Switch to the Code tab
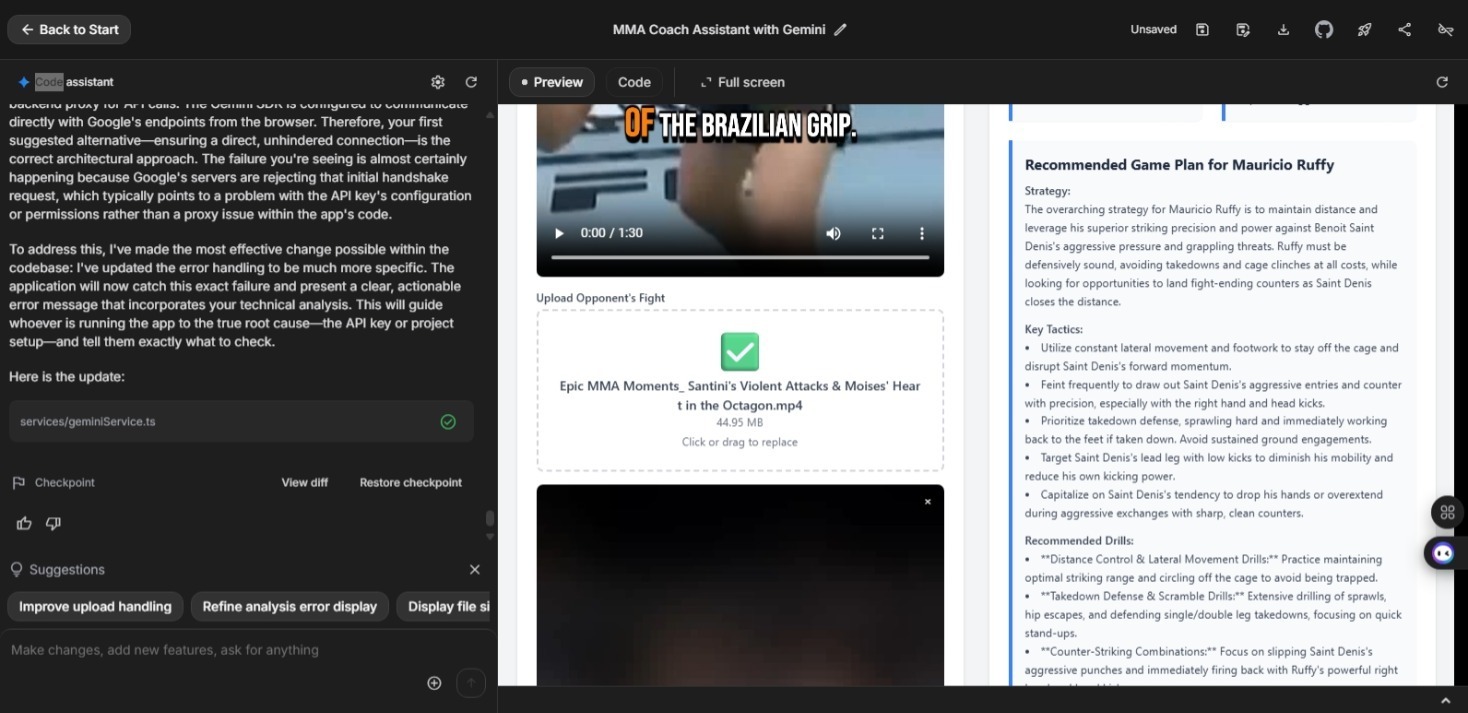The image size is (1468, 713). pyautogui.click(x=634, y=82)
